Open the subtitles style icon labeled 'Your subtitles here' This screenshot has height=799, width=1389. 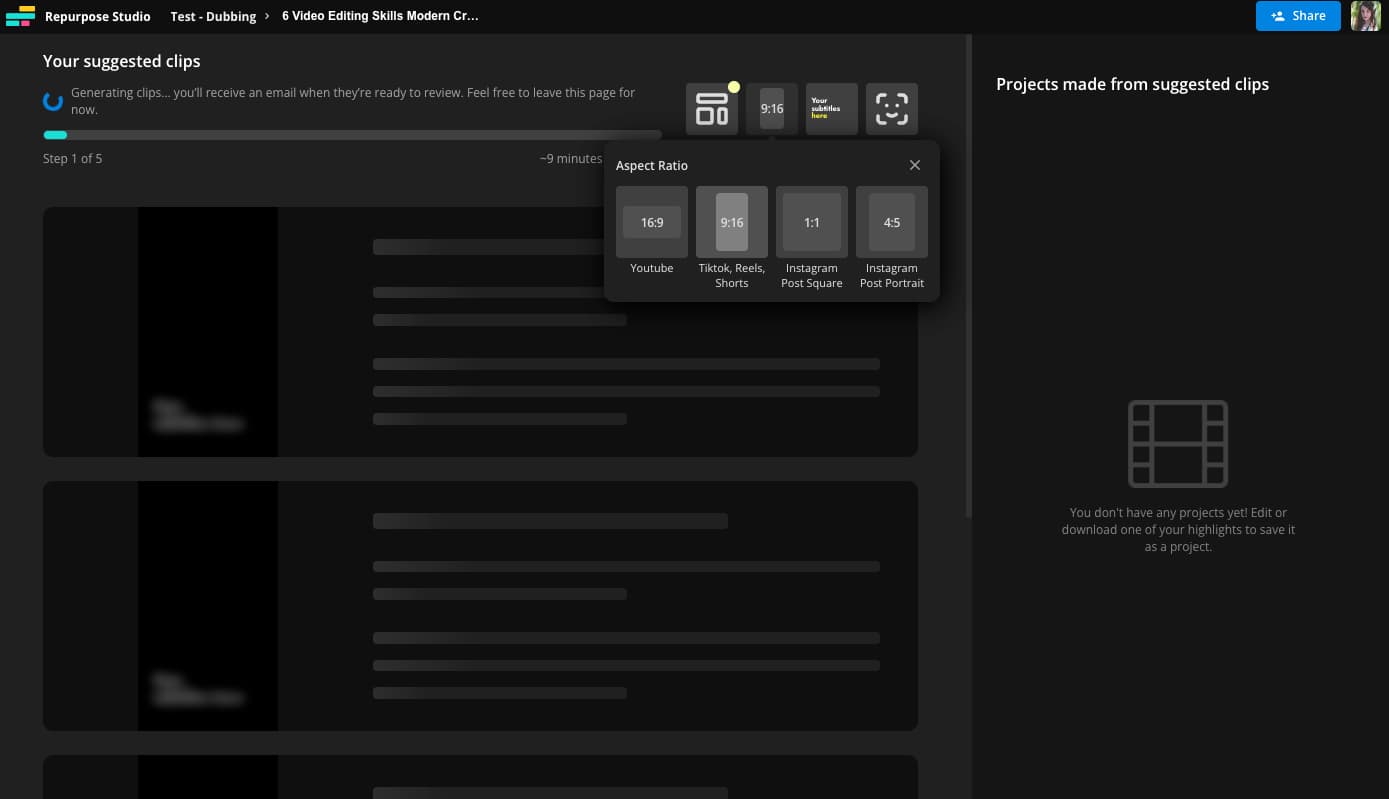tap(831, 108)
